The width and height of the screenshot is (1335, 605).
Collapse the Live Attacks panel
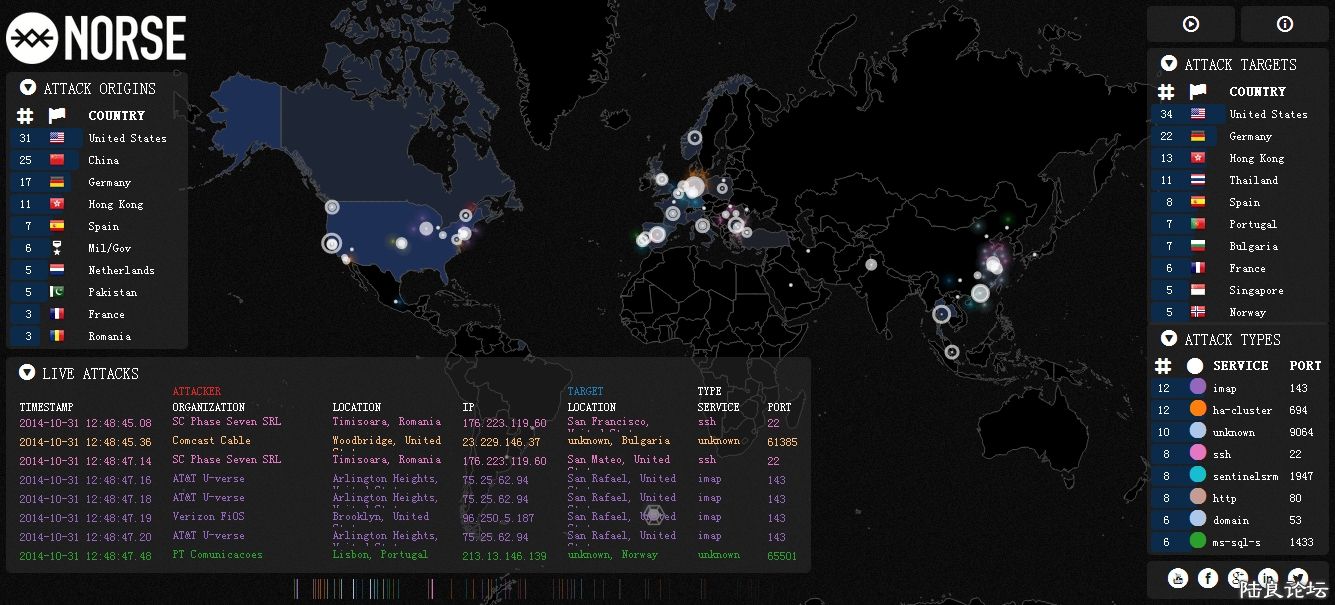tap(27, 373)
